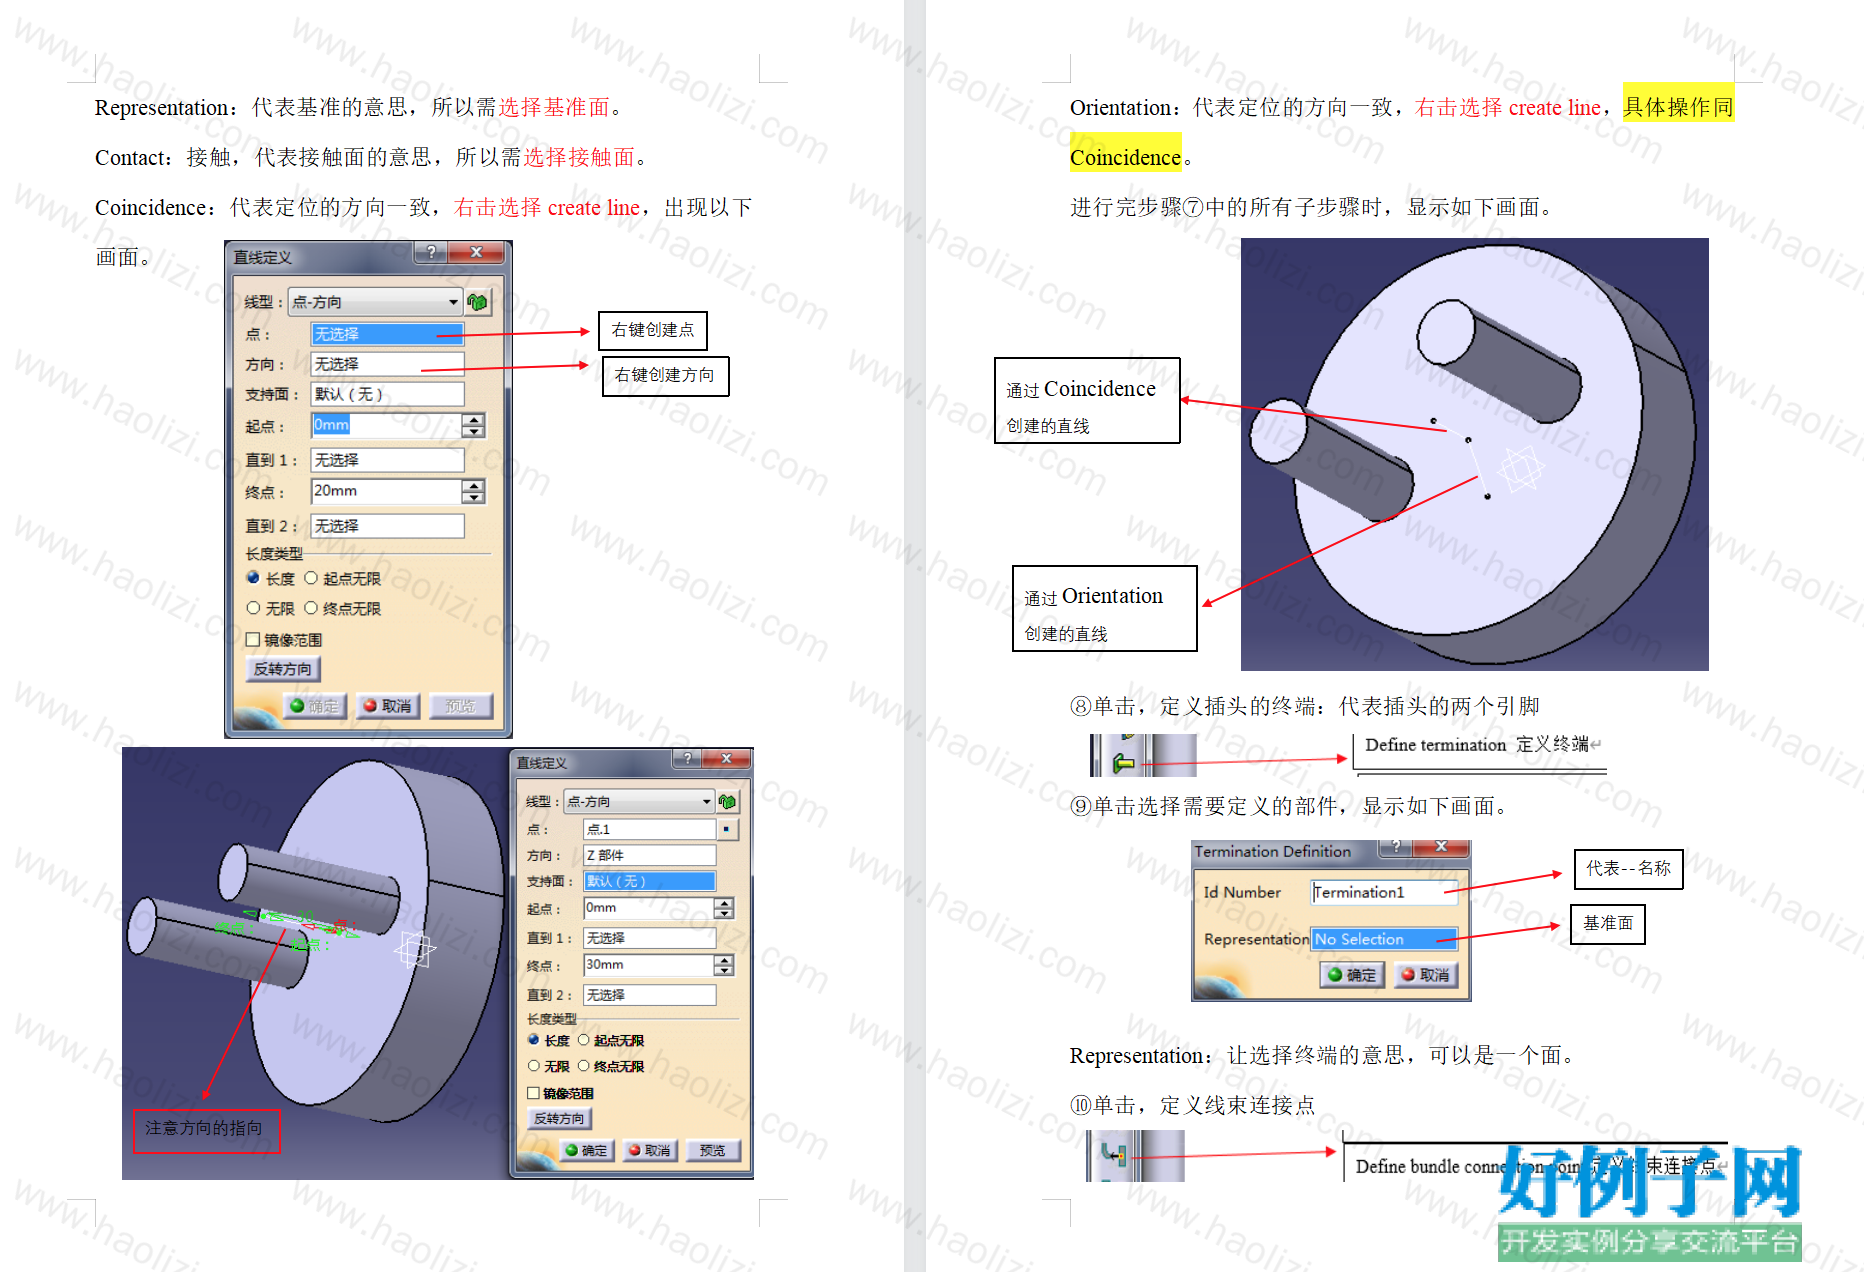The height and width of the screenshot is (1272, 1864).
Task: Click the help question mark in Termination Definition dialog
Action: click(1395, 847)
